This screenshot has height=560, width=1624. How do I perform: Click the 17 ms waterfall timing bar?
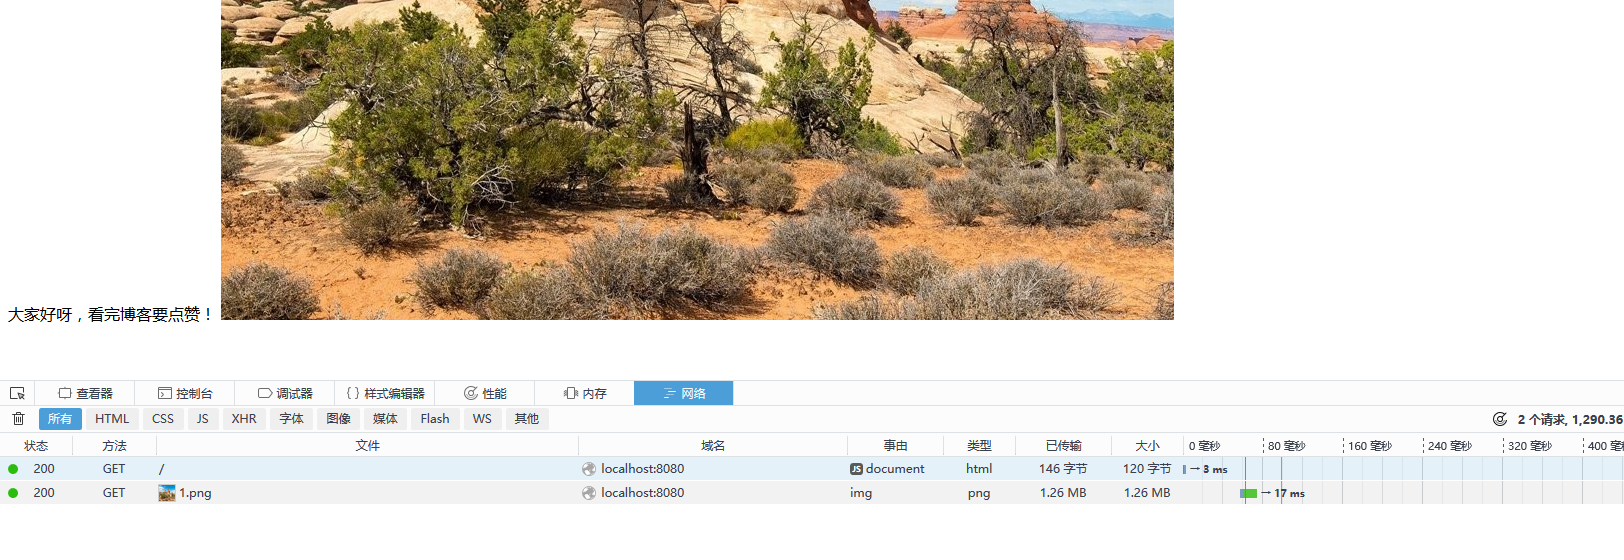click(1249, 493)
